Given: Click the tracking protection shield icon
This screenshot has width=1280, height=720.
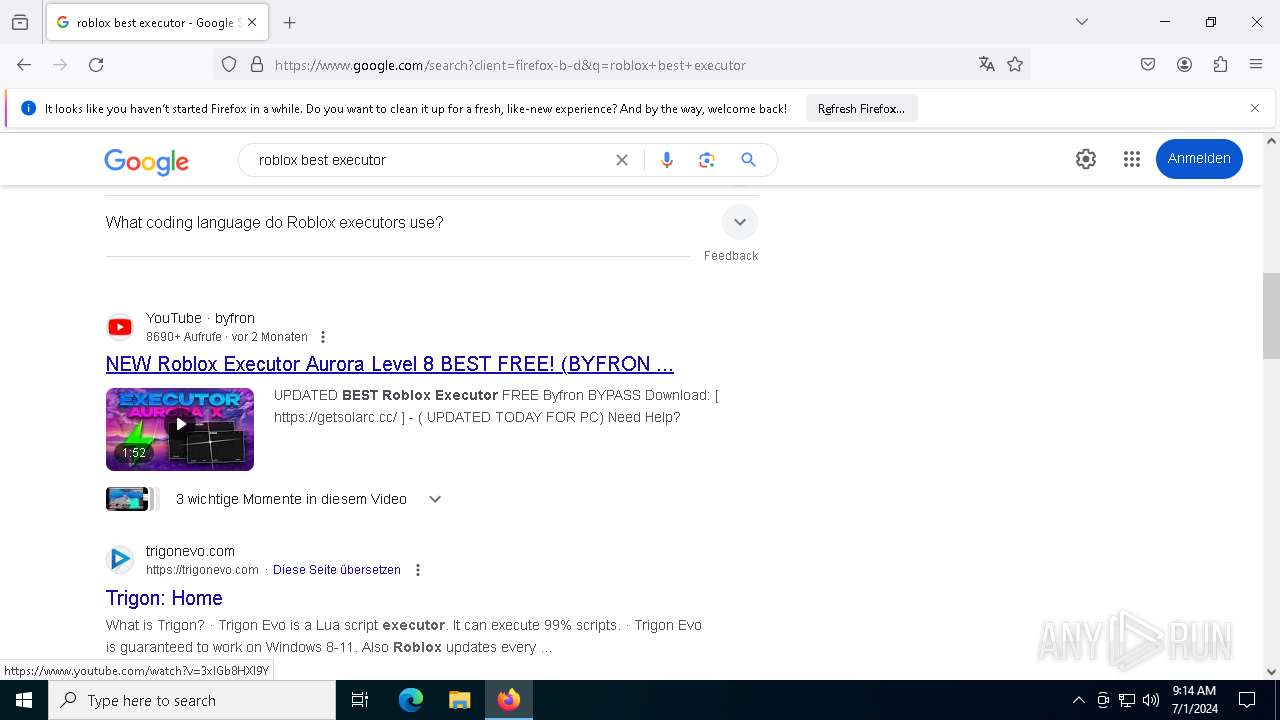Looking at the screenshot, I should [229, 65].
